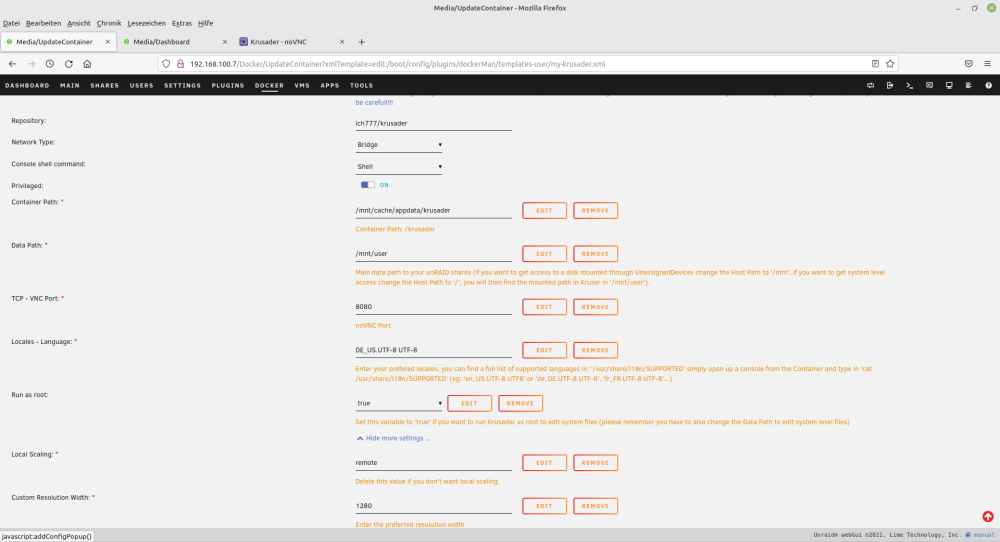1000x542 pixels.
Task: Remove the Data Path entry
Action: (595, 254)
